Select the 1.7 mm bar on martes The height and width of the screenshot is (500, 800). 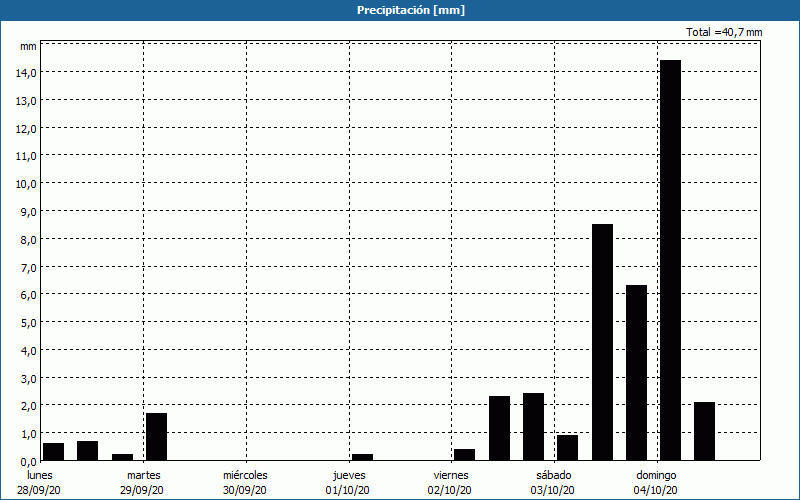click(157, 437)
